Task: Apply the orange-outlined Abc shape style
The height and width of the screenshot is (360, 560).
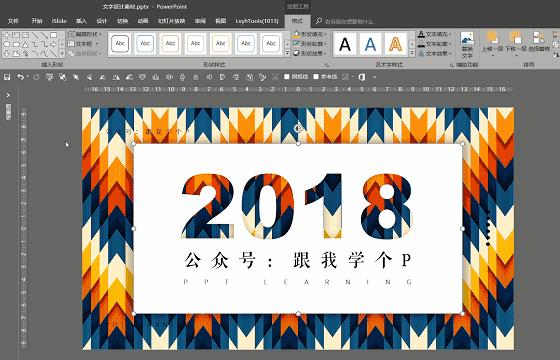Action: 170,44
